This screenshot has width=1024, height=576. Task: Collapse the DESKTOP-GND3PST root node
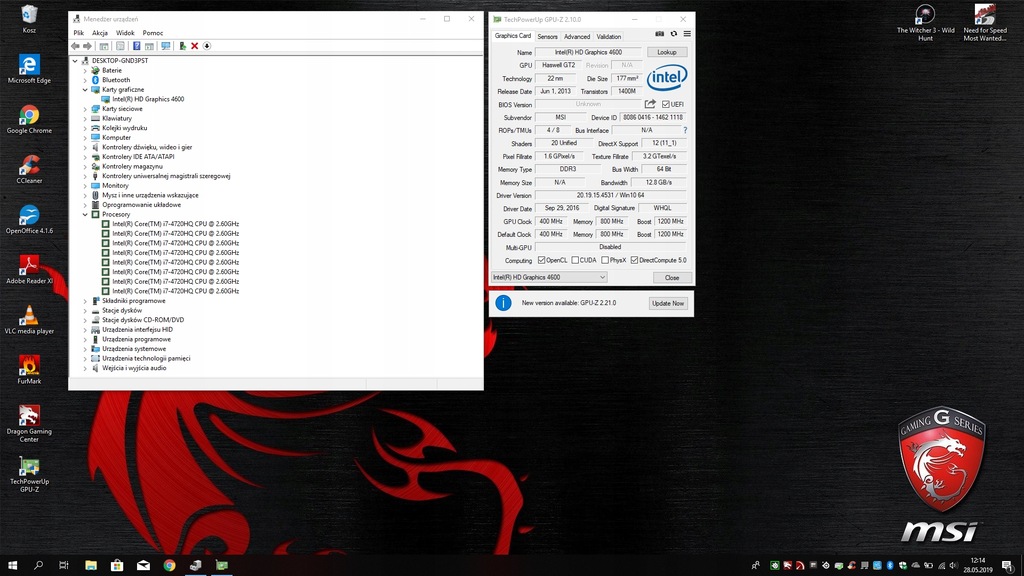pyautogui.click(x=75, y=61)
